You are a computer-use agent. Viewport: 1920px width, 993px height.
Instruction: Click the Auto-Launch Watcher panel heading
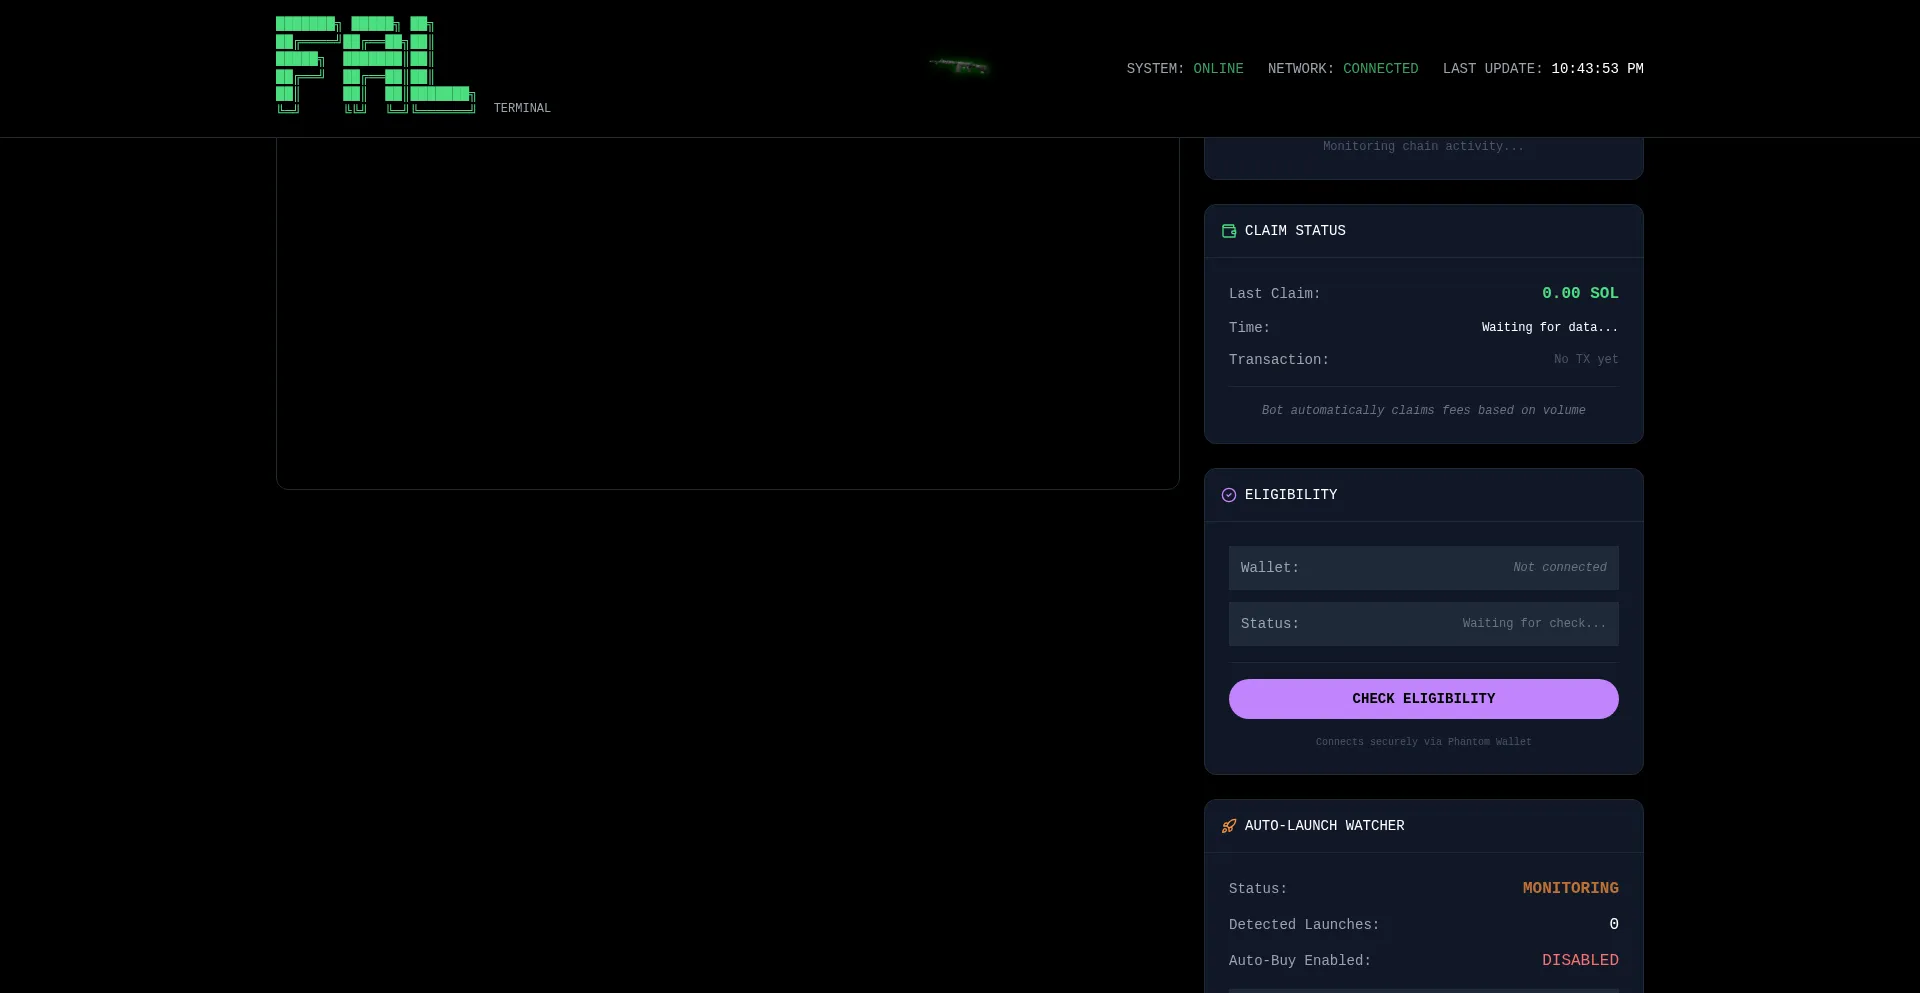[x=1324, y=826]
